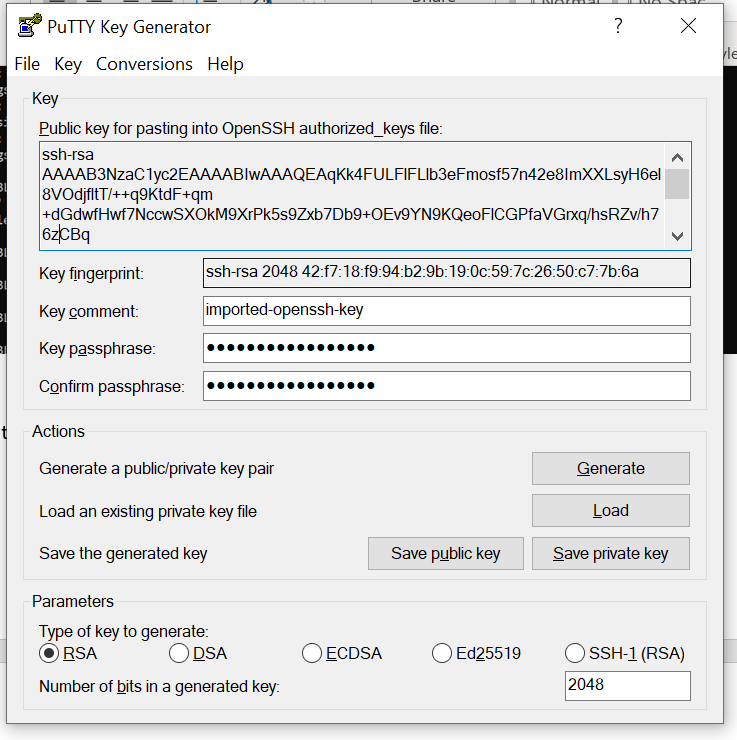The width and height of the screenshot is (737, 740).
Task: Click the 'Key comment:' label
Action: point(89,311)
